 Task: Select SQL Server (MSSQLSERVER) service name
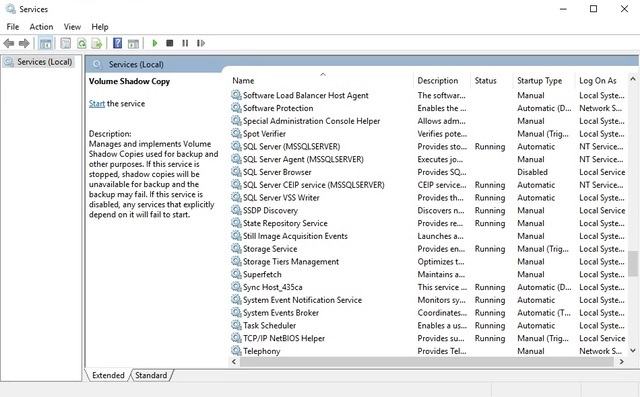(x=291, y=146)
